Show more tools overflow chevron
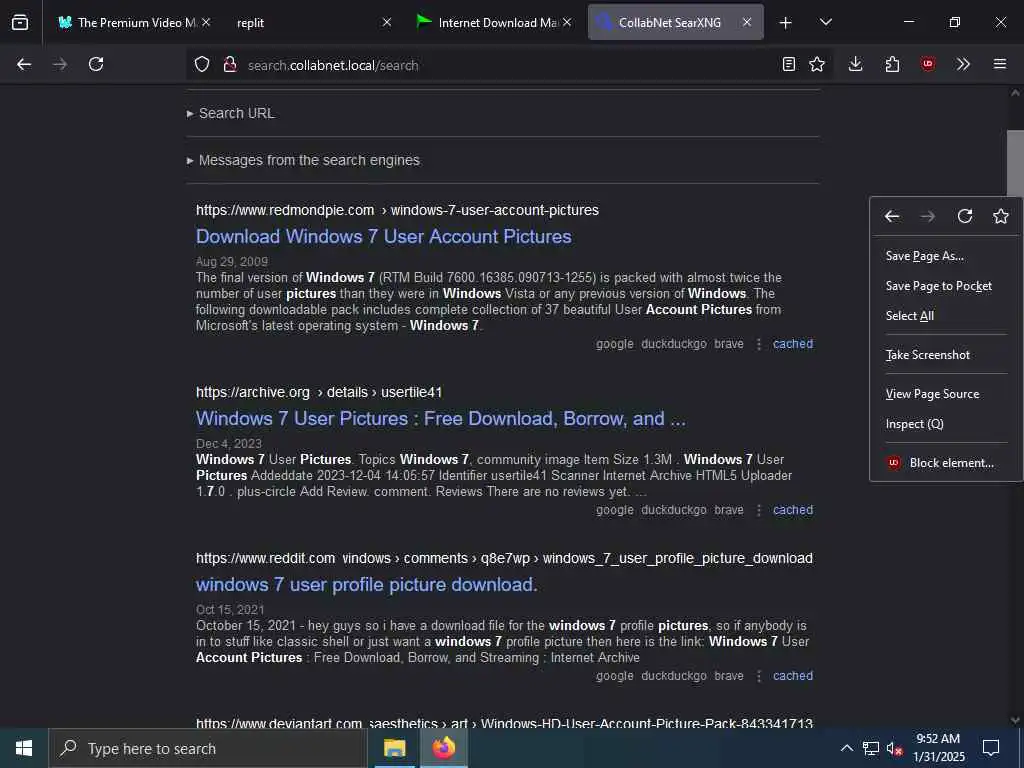This screenshot has width=1024, height=768. click(x=963, y=64)
